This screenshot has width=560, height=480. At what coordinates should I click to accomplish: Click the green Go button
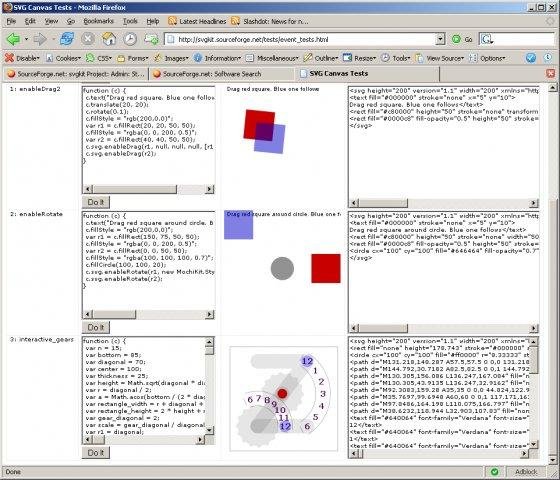pyautogui.click(x=462, y=39)
